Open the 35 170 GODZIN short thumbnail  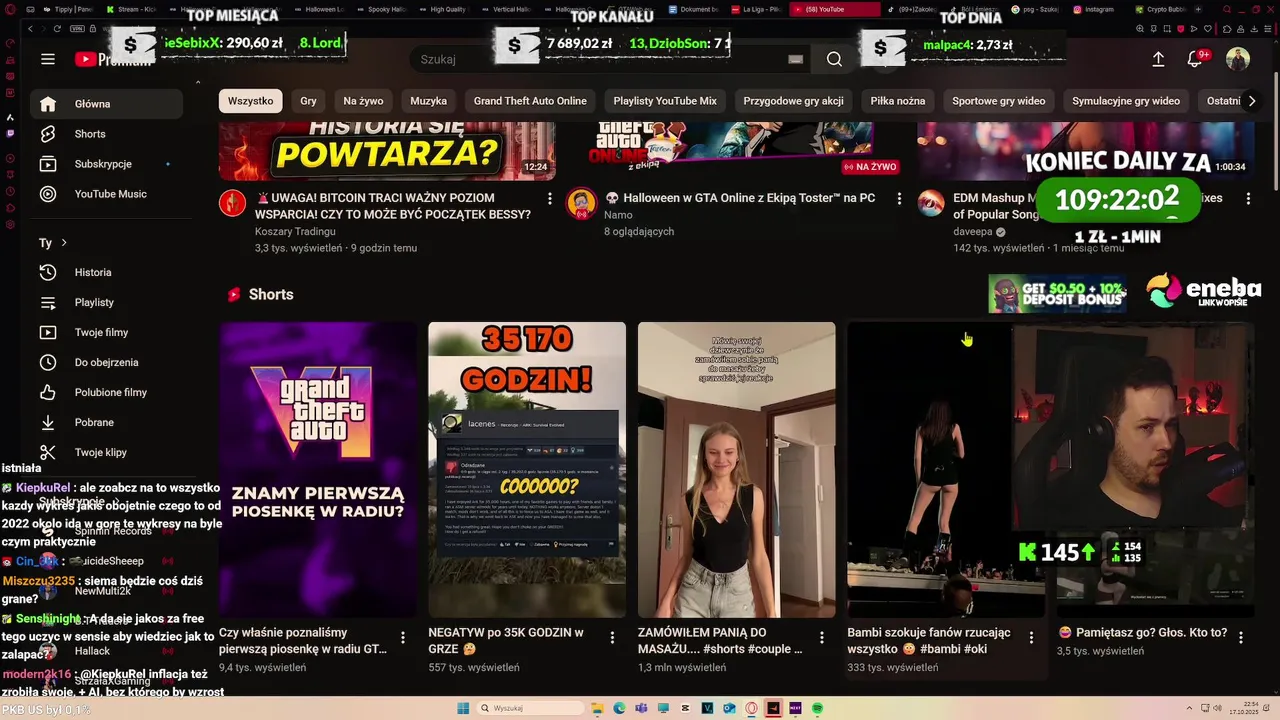coord(527,469)
